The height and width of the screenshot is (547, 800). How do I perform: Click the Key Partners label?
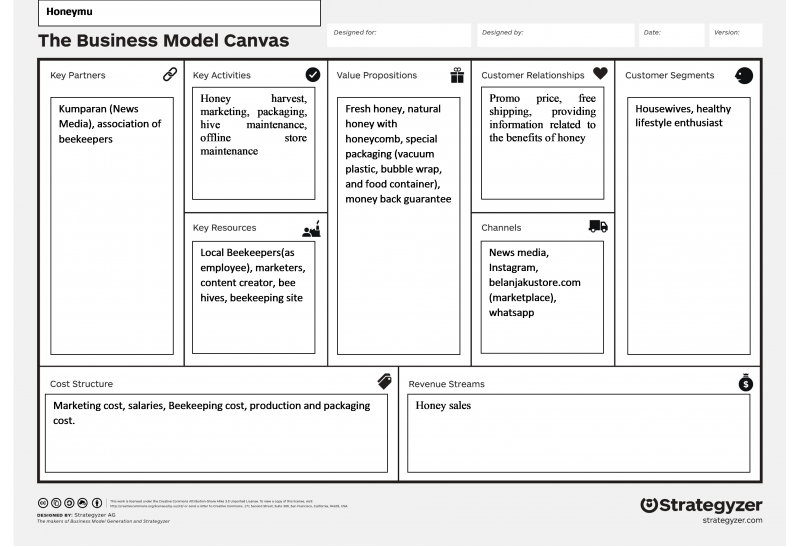click(x=78, y=76)
